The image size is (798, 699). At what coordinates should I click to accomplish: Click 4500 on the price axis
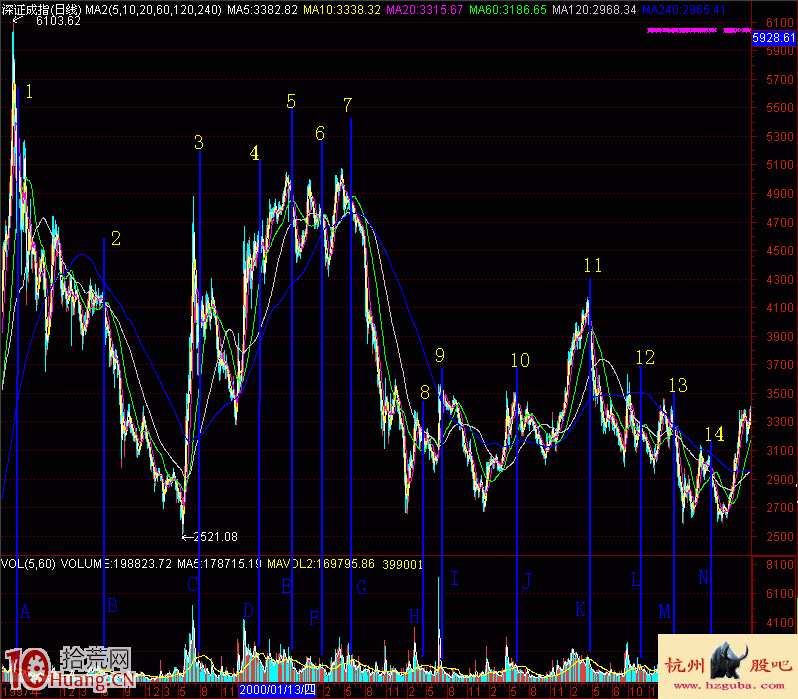coord(780,250)
